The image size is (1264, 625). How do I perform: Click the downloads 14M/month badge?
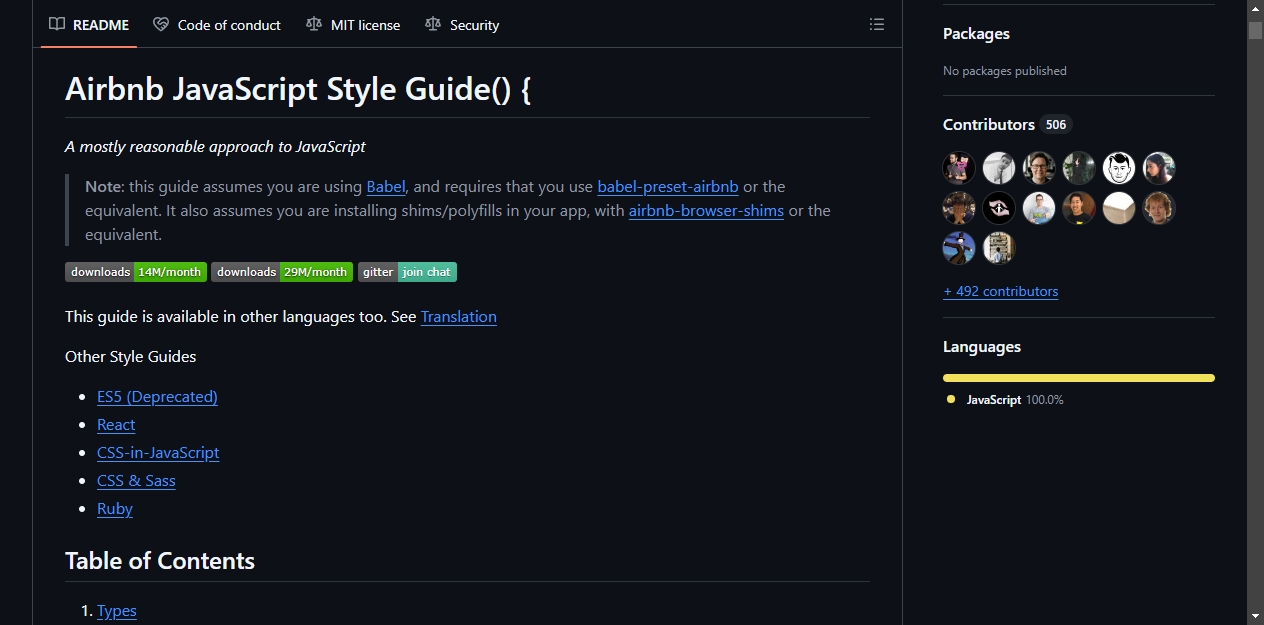[x=136, y=272]
